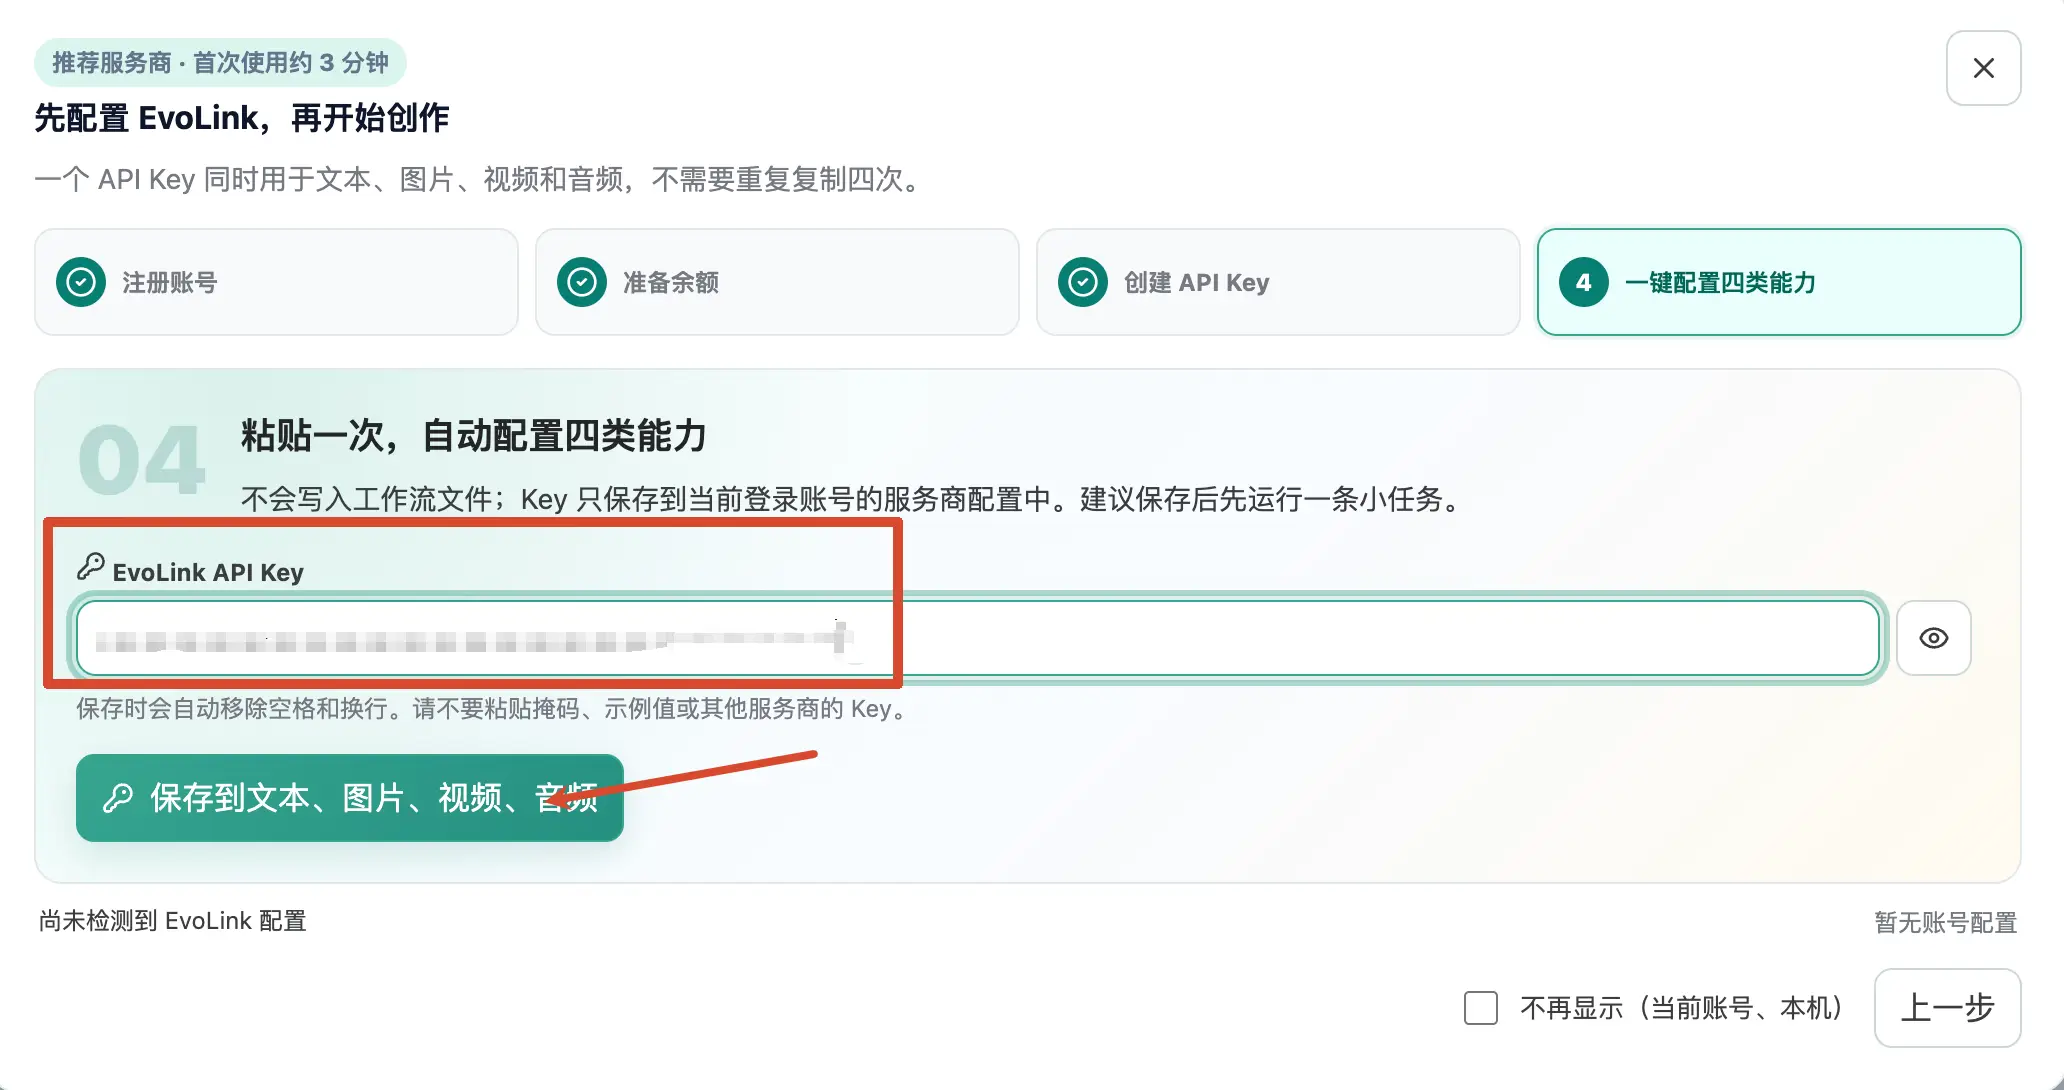Viewport: 2064px width, 1090px height.
Task: Save key to 文本、图片、视频、音频
Action: tap(350, 798)
